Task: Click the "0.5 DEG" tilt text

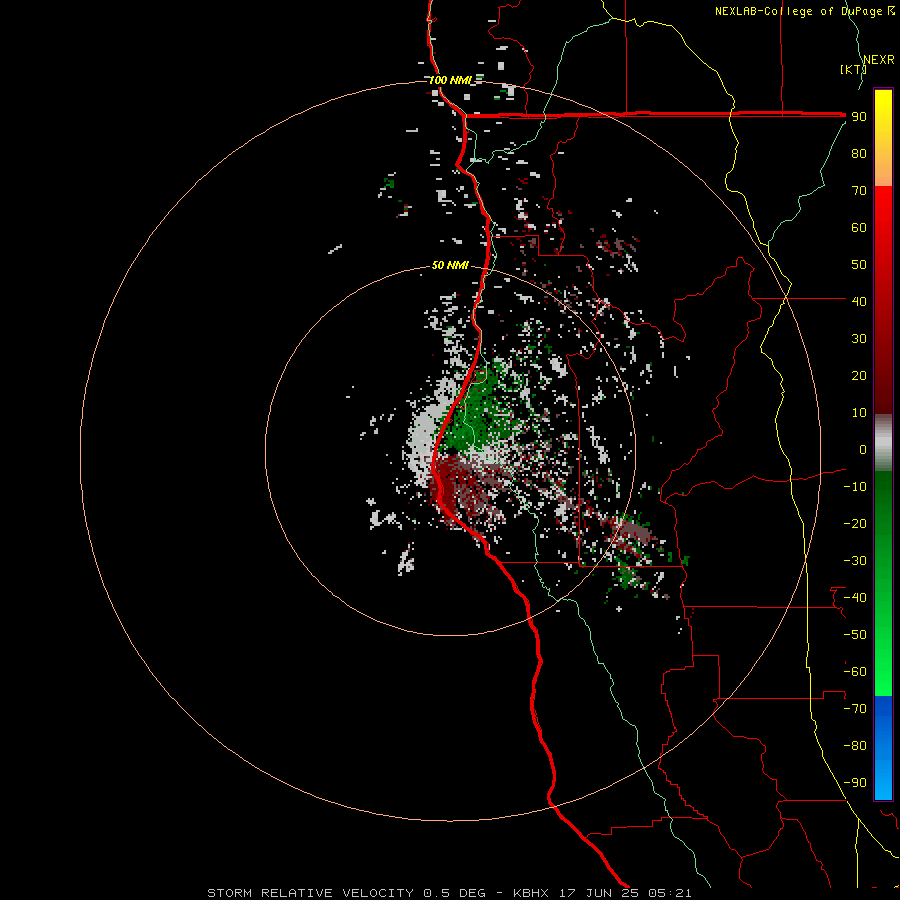Action: [455, 893]
